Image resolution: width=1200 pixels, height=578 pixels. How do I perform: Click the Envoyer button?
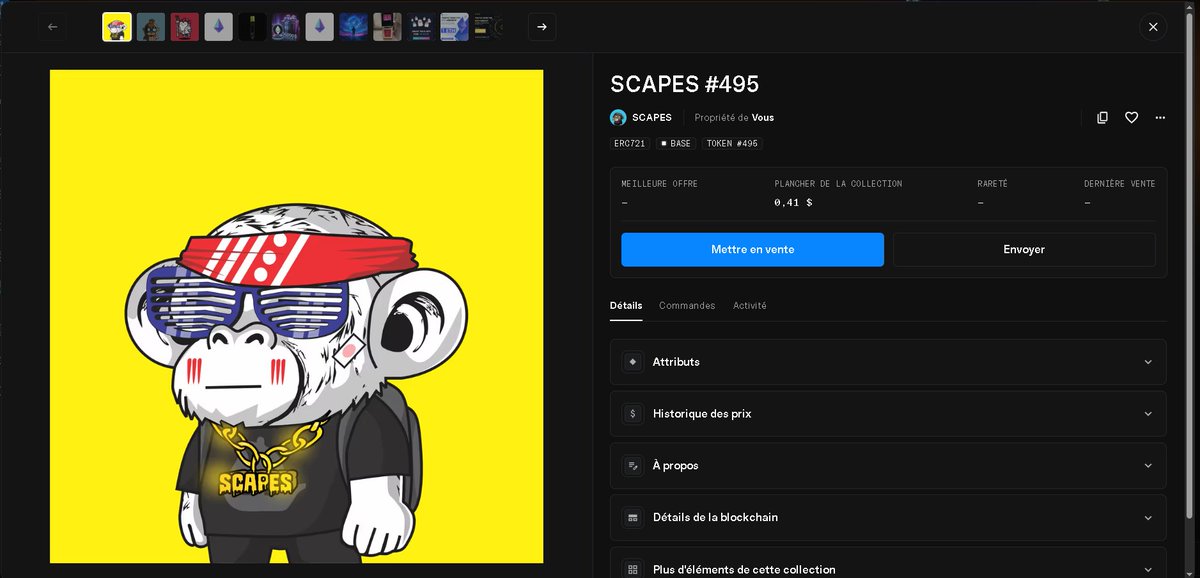point(1024,249)
